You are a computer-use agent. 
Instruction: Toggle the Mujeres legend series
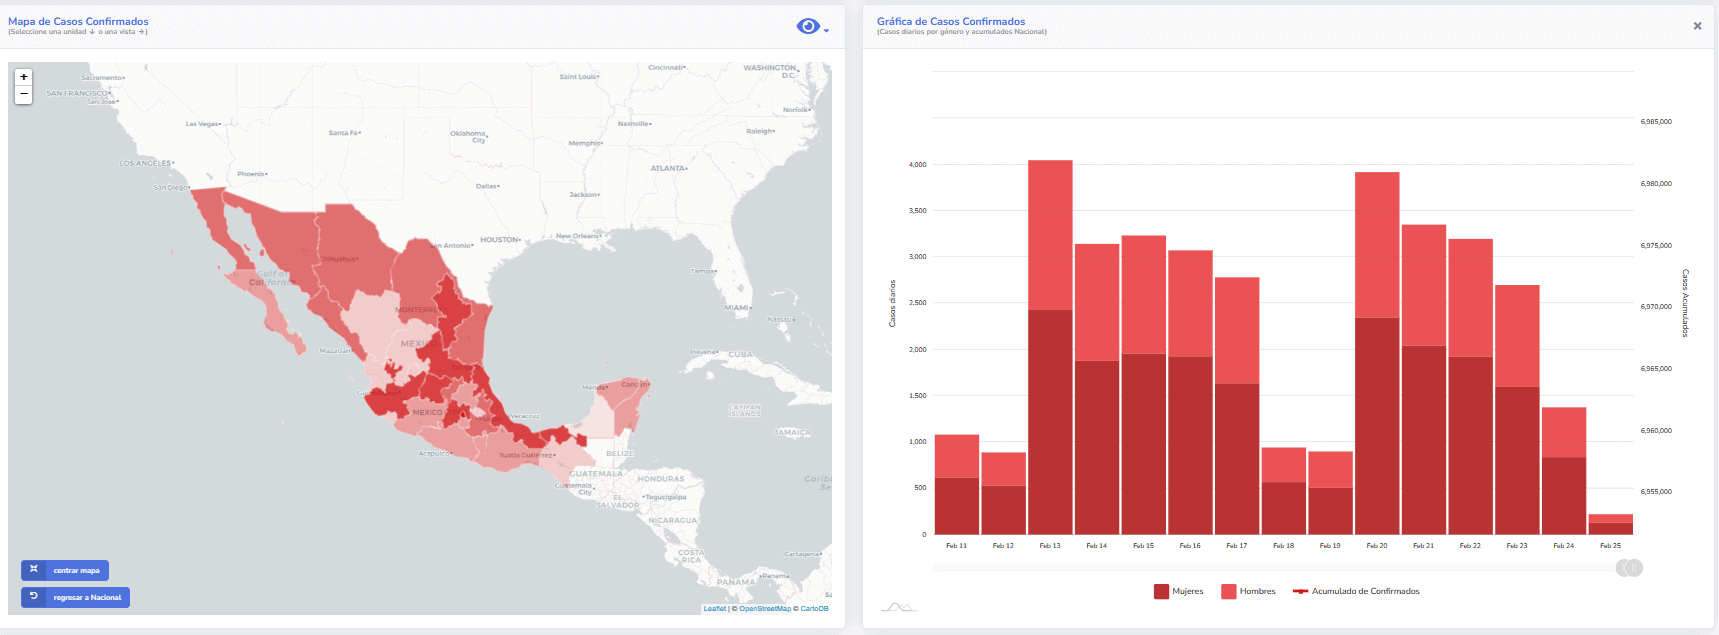[x=1179, y=591]
